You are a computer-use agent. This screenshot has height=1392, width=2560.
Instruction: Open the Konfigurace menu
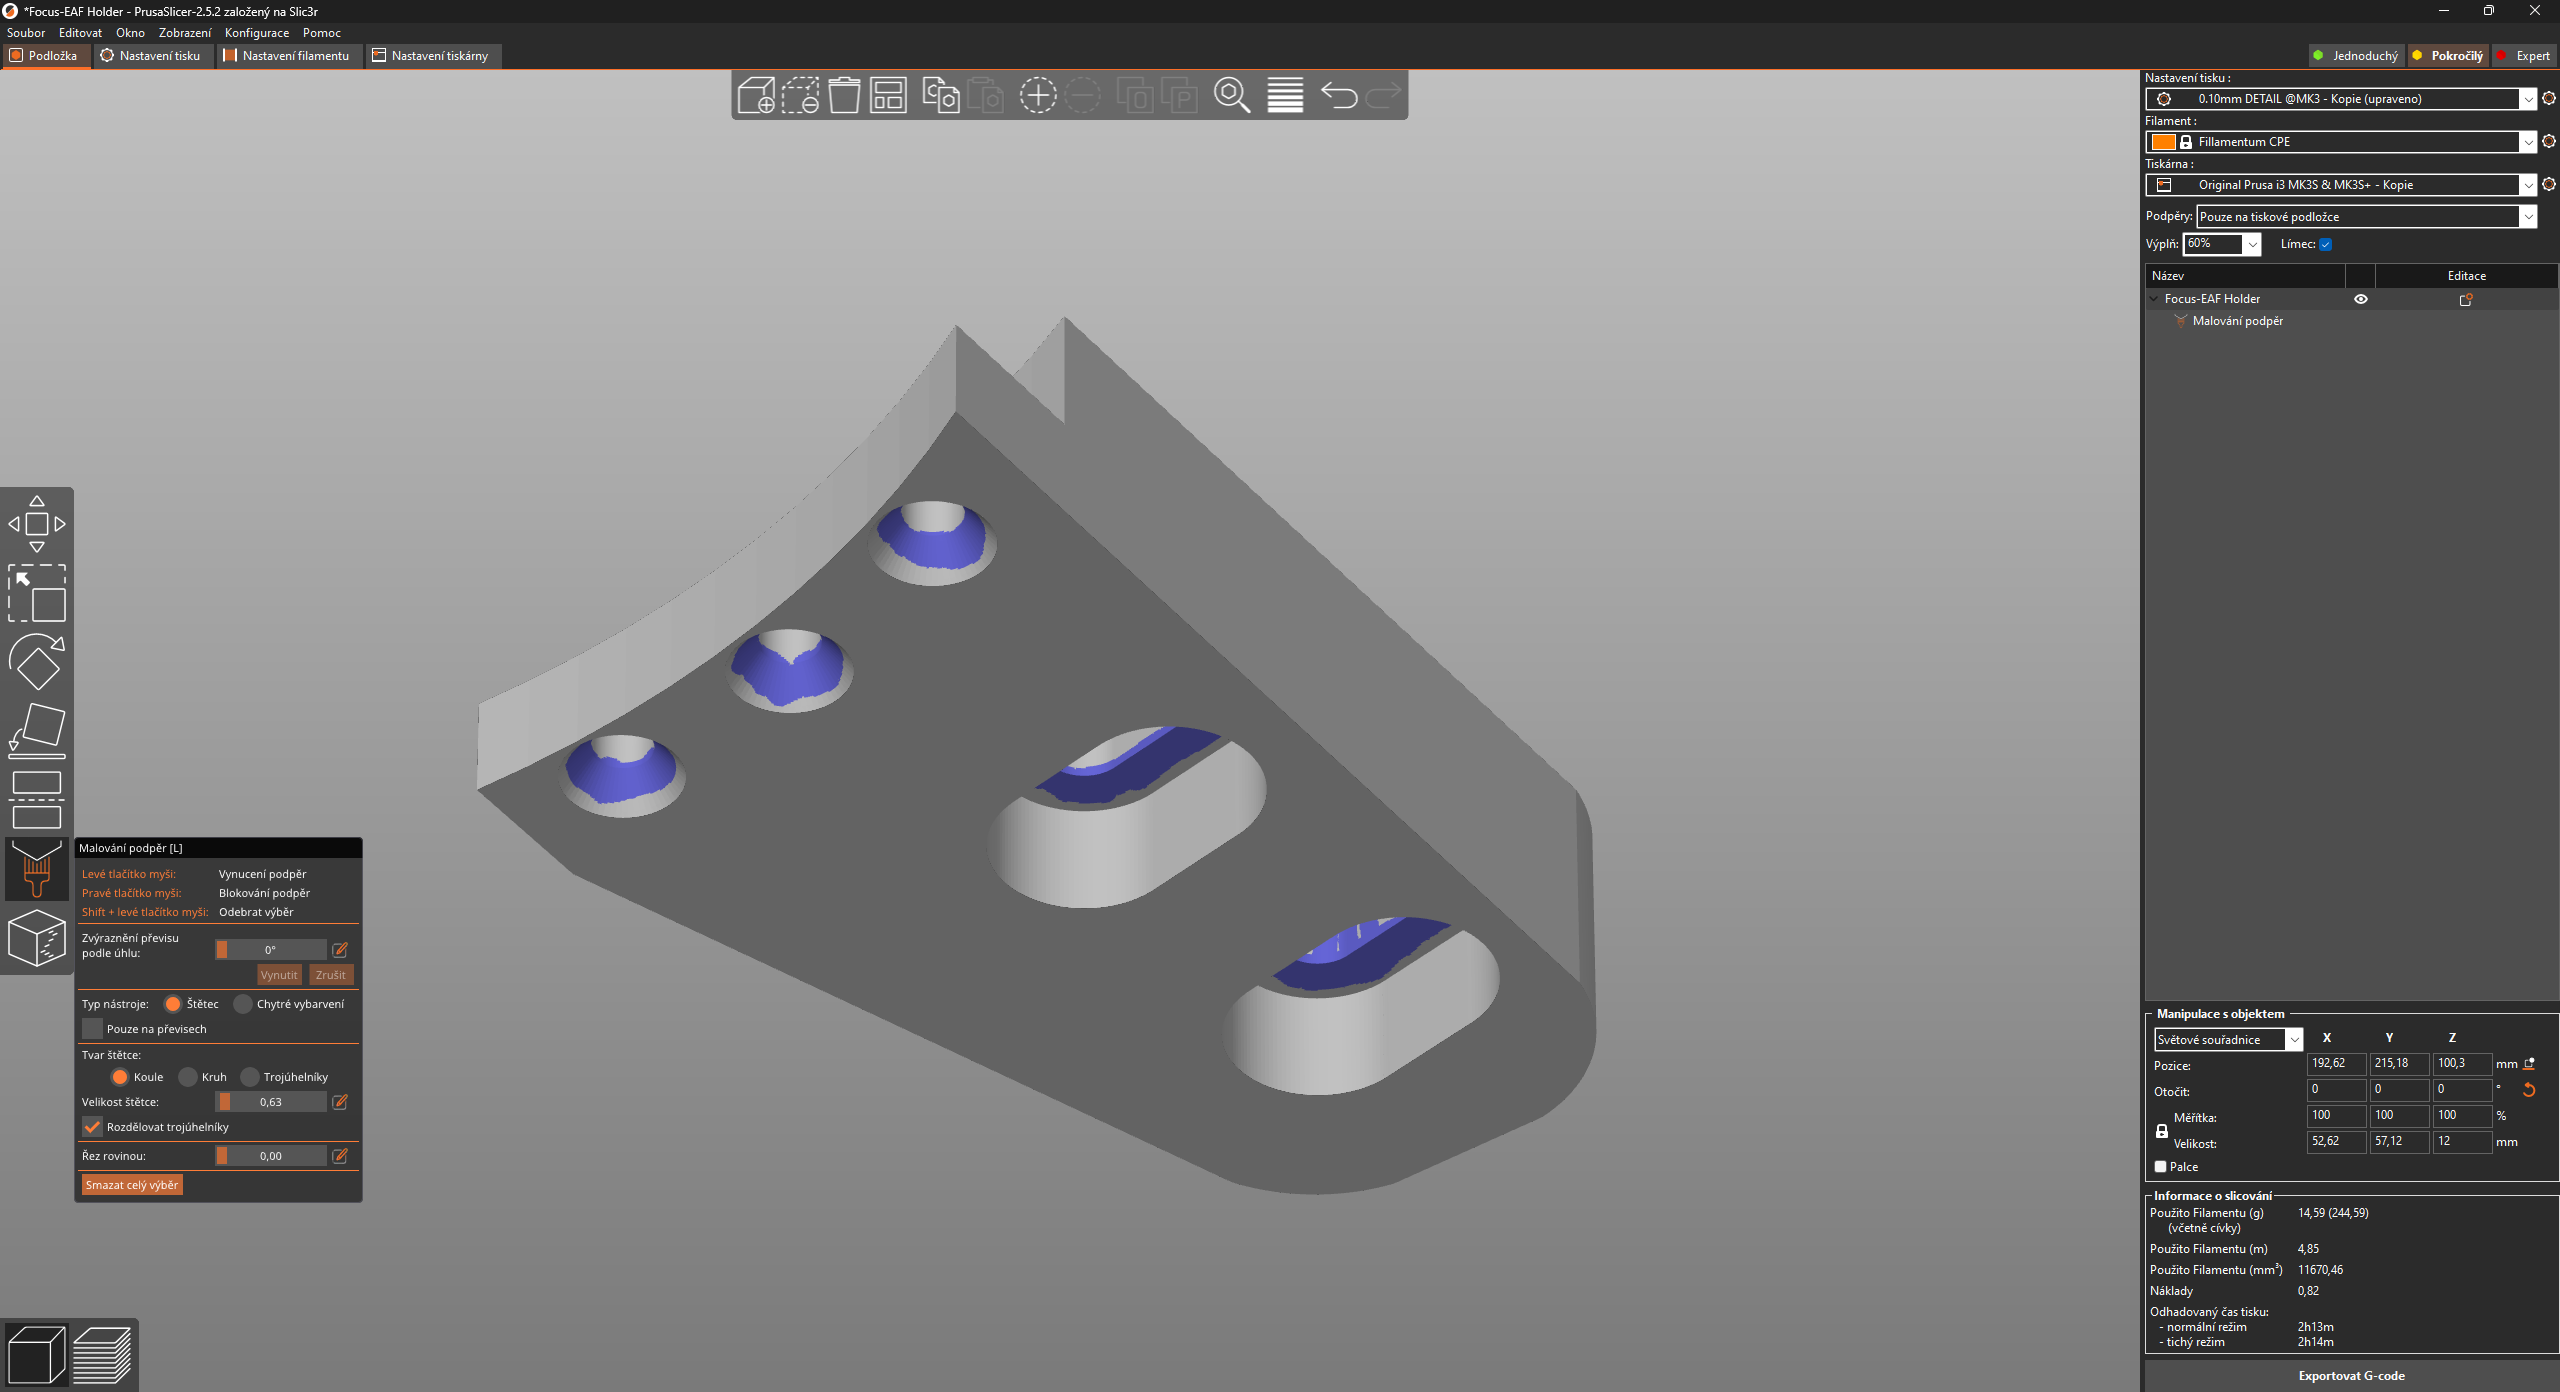click(x=256, y=33)
